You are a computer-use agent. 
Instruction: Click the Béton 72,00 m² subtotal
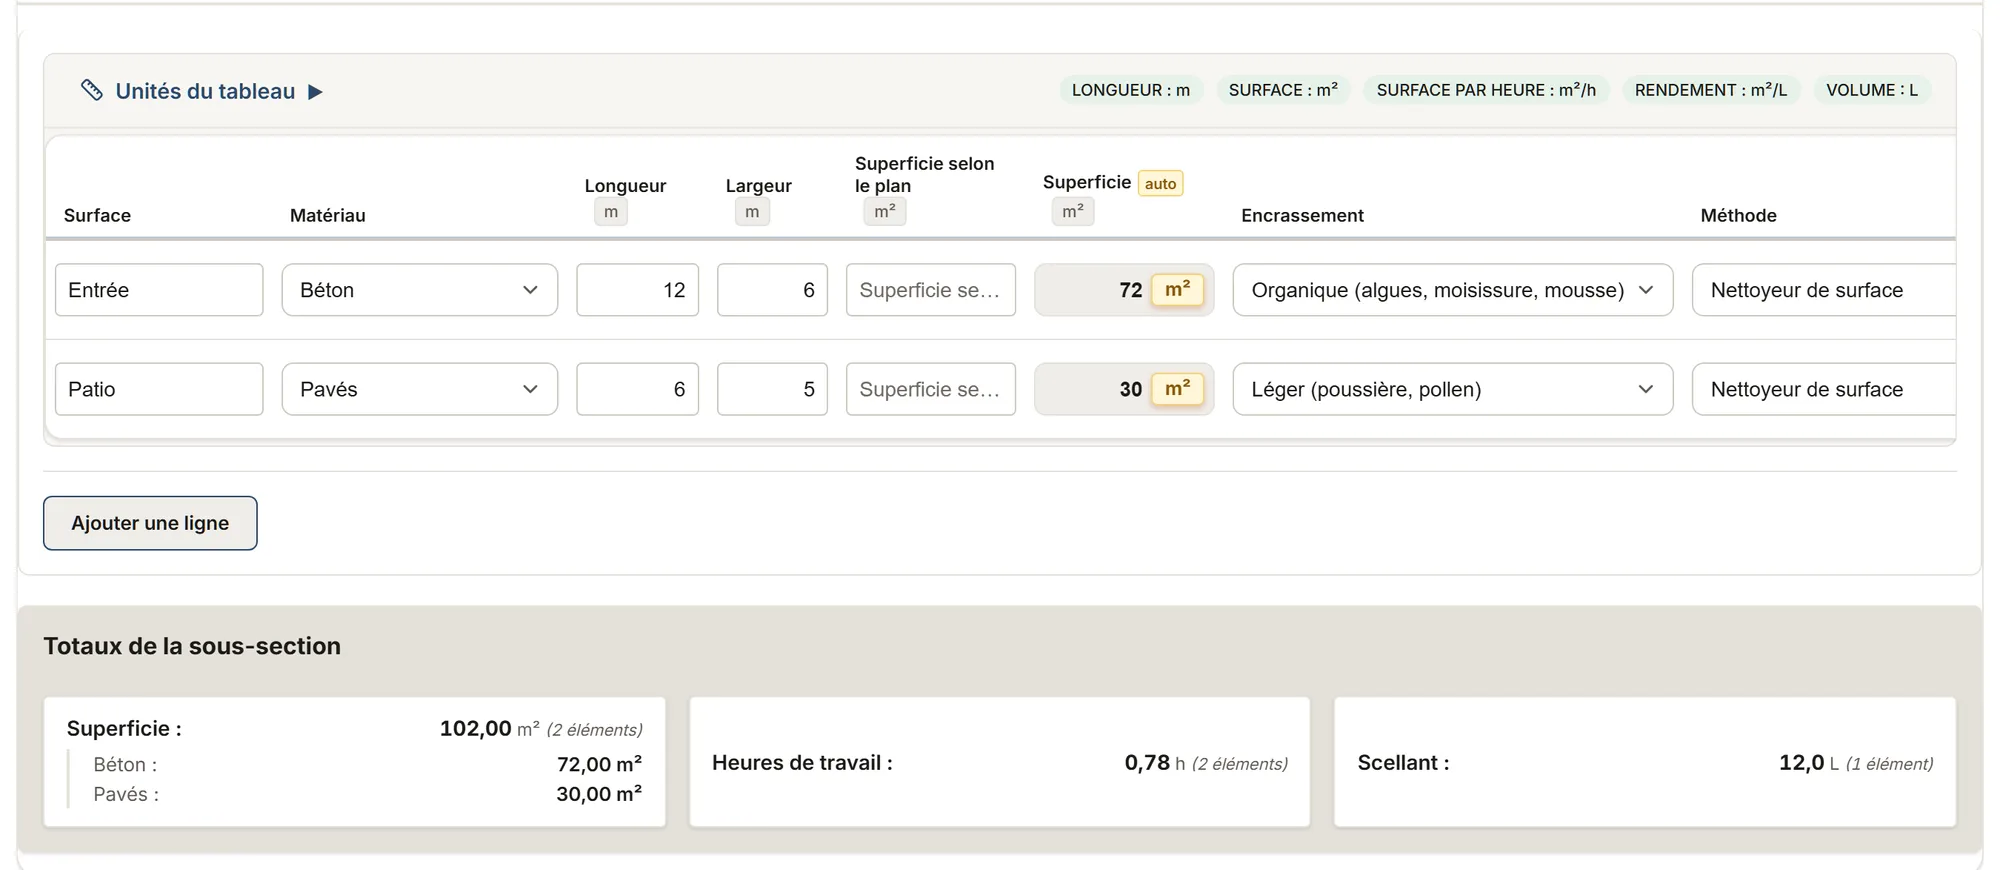(599, 765)
